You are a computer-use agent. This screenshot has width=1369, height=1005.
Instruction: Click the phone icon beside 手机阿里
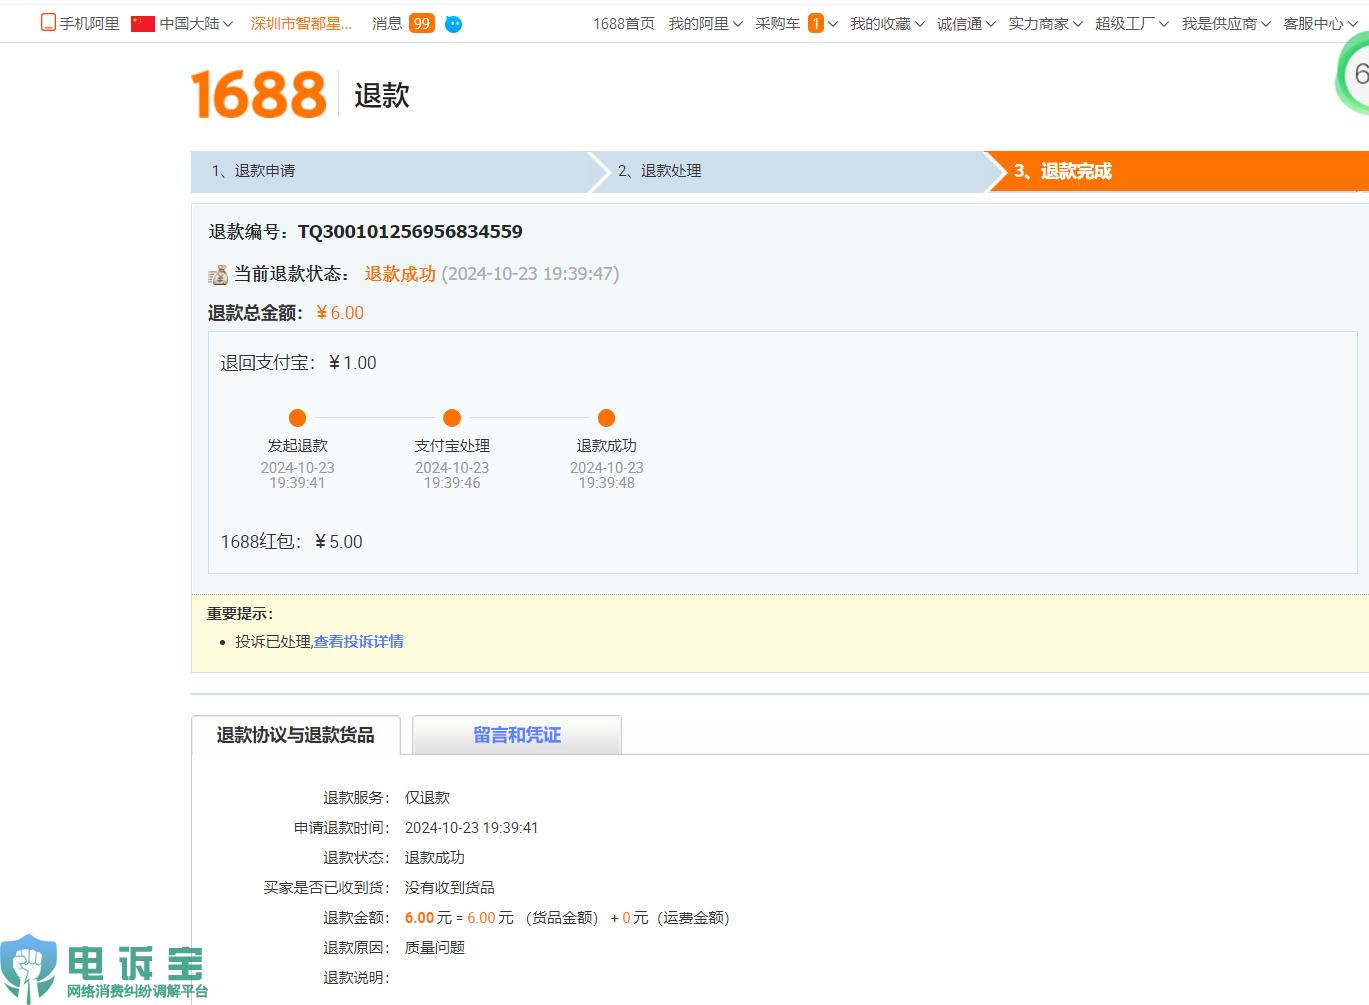click(48, 23)
